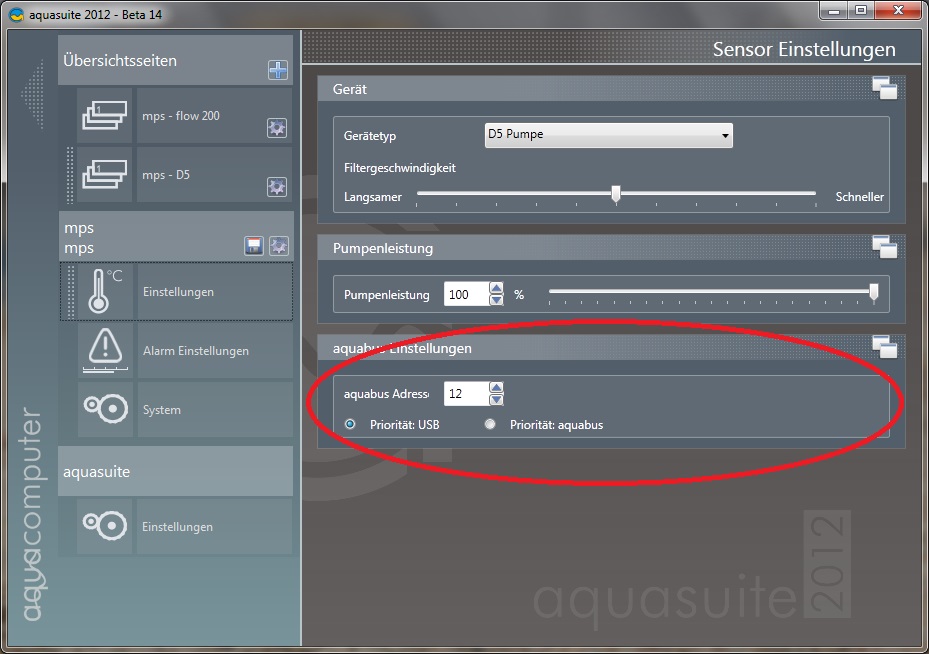This screenshot has width=929, height=654.
Task: Click the Filtergeschwindigkeit slider handle
Action: pyautogui.click(x=616, y=194)
